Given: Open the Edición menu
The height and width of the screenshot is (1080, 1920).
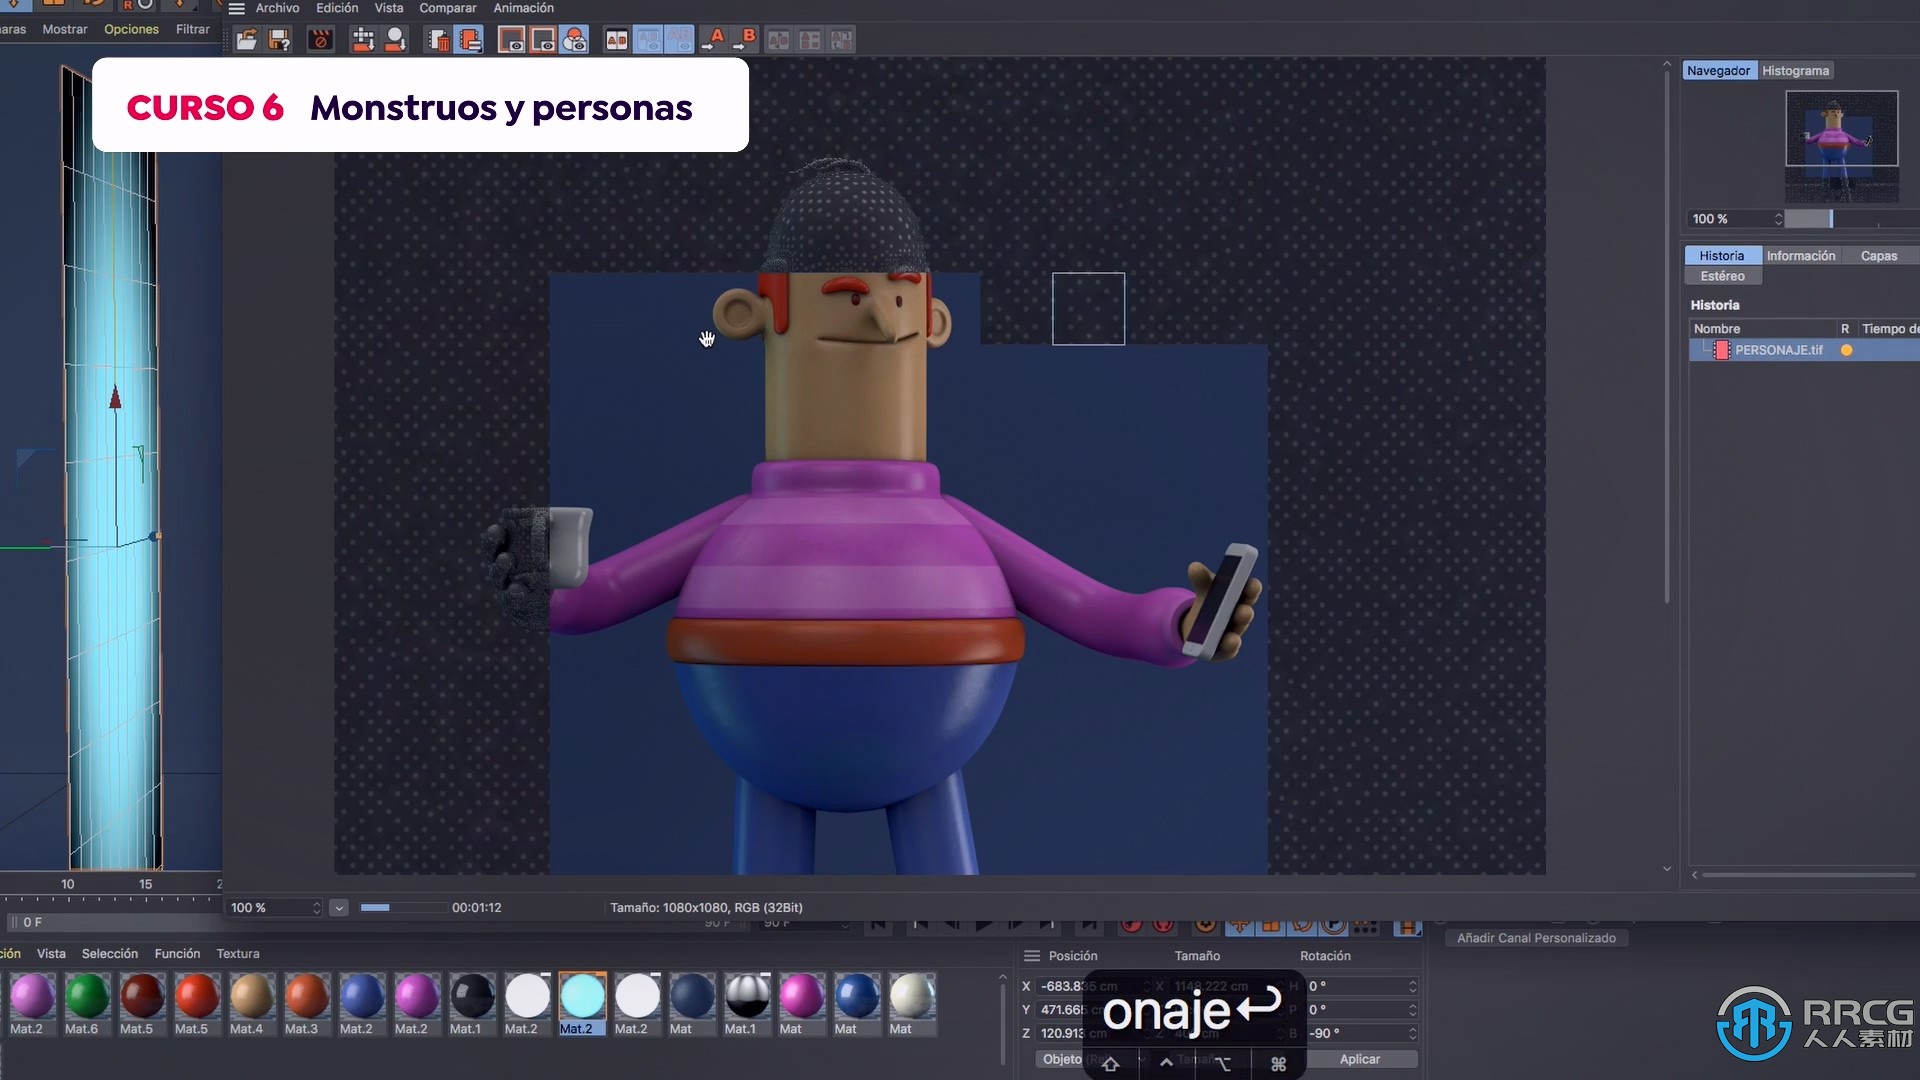Looking at the screenshot, I should pyautogui.click(x=337, y=8).
